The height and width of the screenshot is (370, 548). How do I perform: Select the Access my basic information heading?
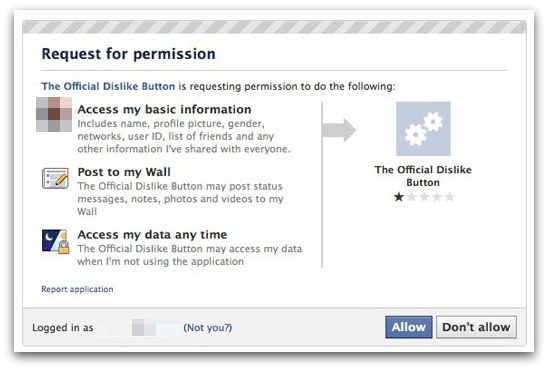click(x=164, y=109)
